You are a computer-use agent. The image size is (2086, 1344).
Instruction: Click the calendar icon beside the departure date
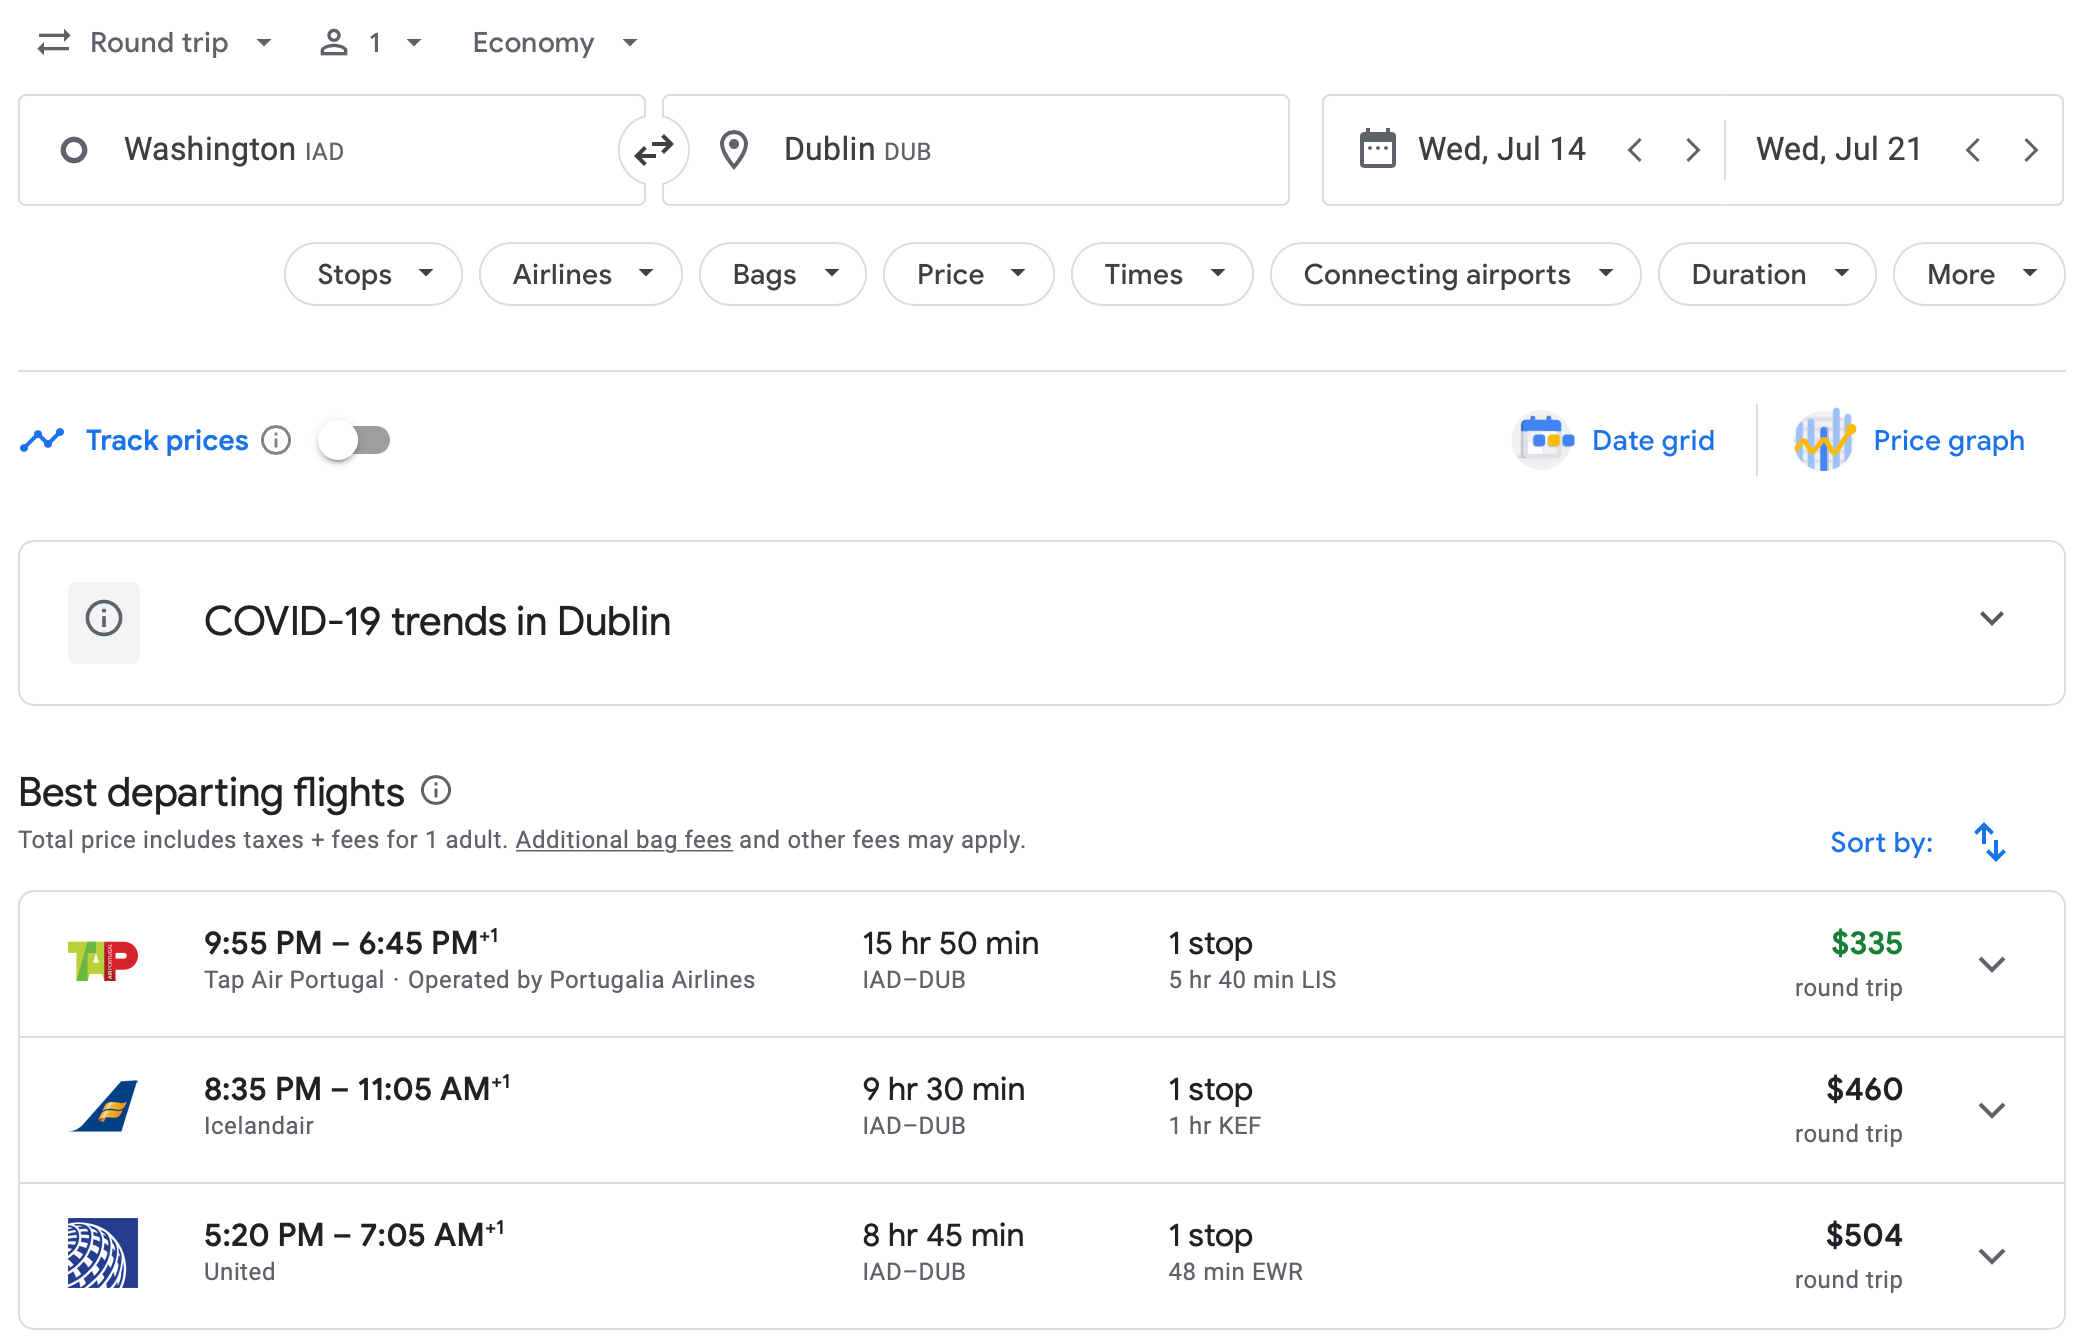1377,149
